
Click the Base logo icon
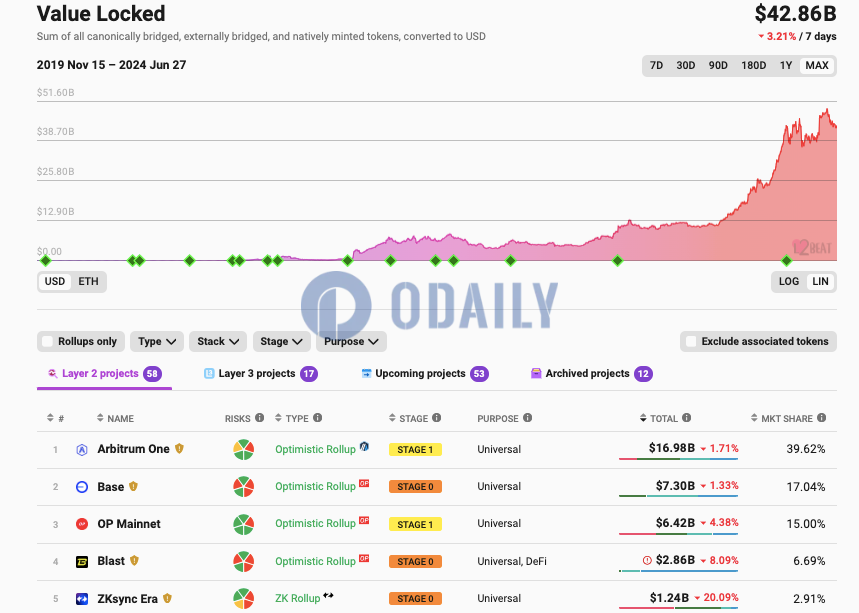coord(82,487)
